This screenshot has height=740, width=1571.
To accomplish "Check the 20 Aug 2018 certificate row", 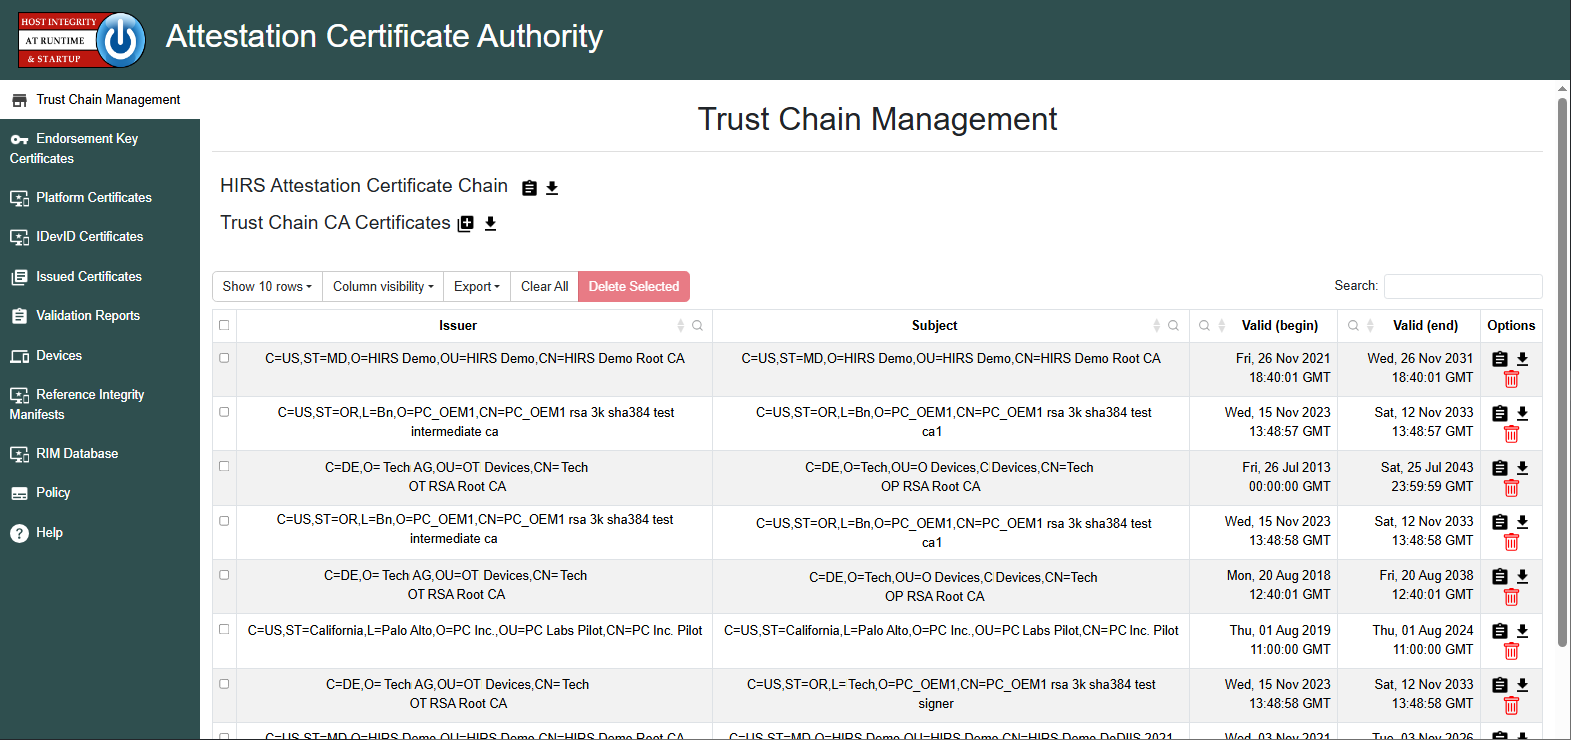I will coord(224,575).
